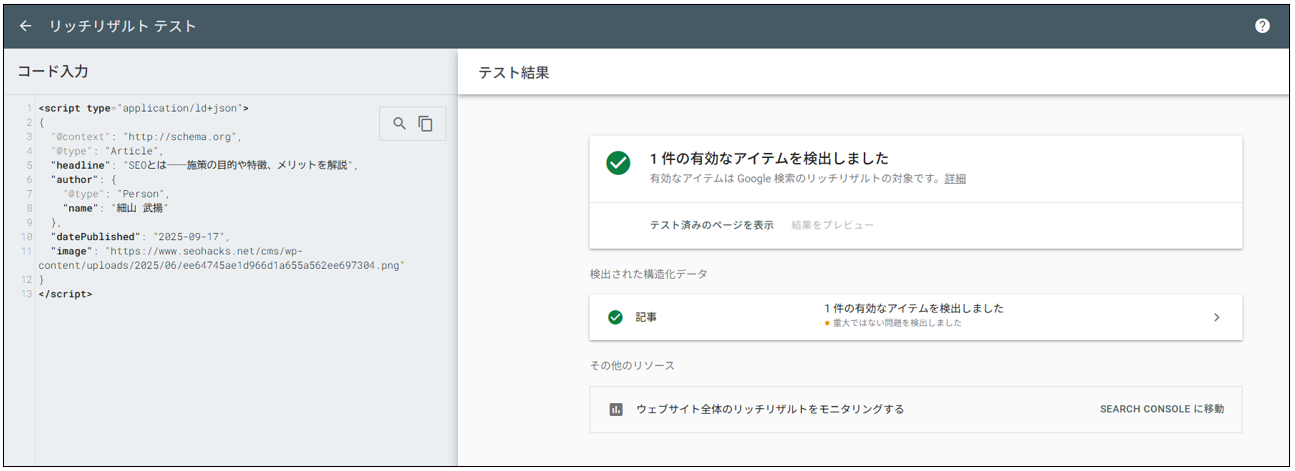Click テスト済みのページを表示 button
Image resolution: width=1295 pixels, height=471 pixels.
tap(711, 225)
